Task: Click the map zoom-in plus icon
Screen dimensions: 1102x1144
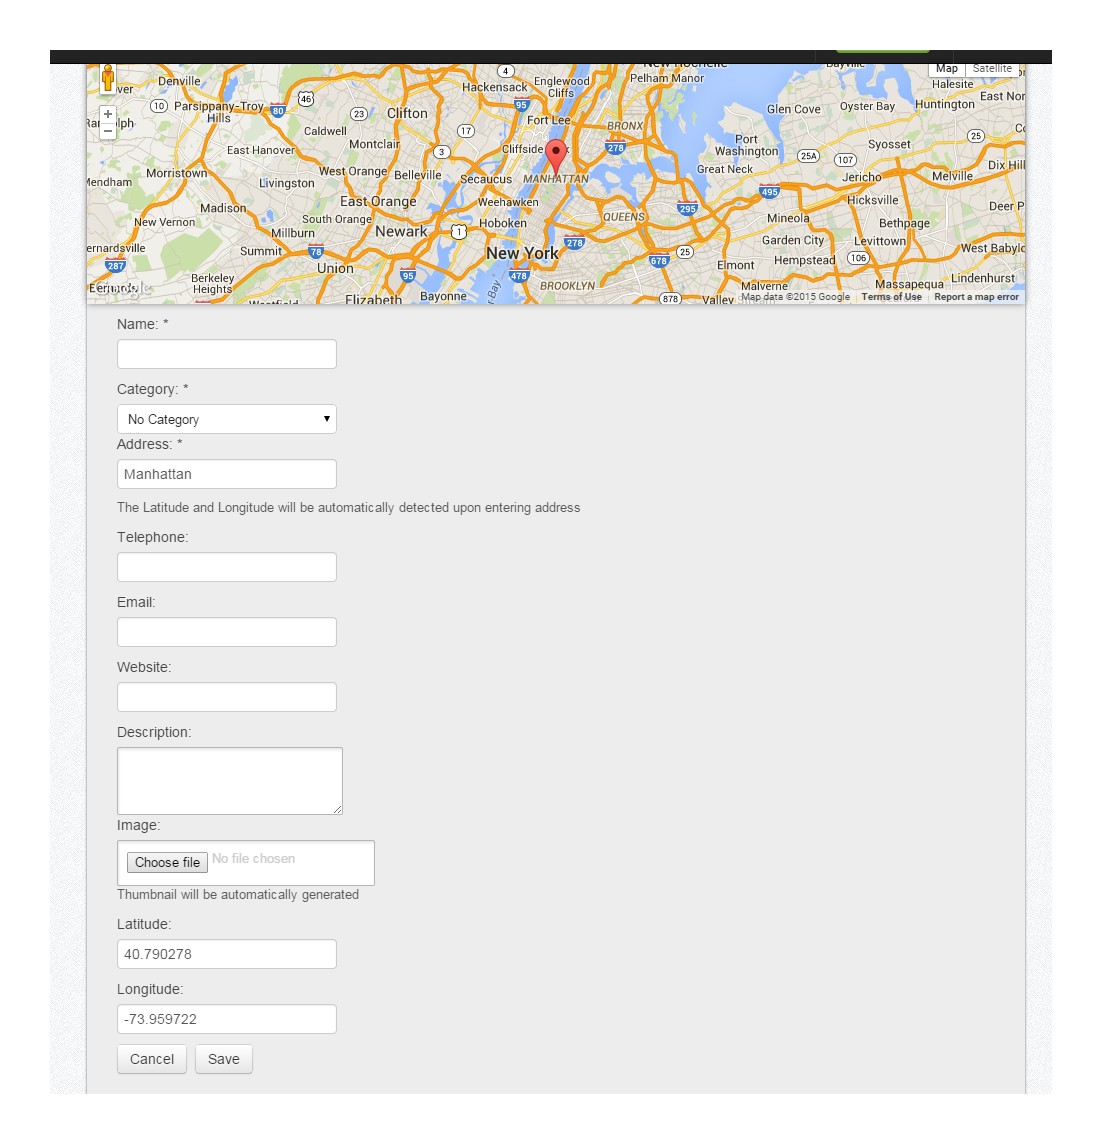Action: point(107,116)
